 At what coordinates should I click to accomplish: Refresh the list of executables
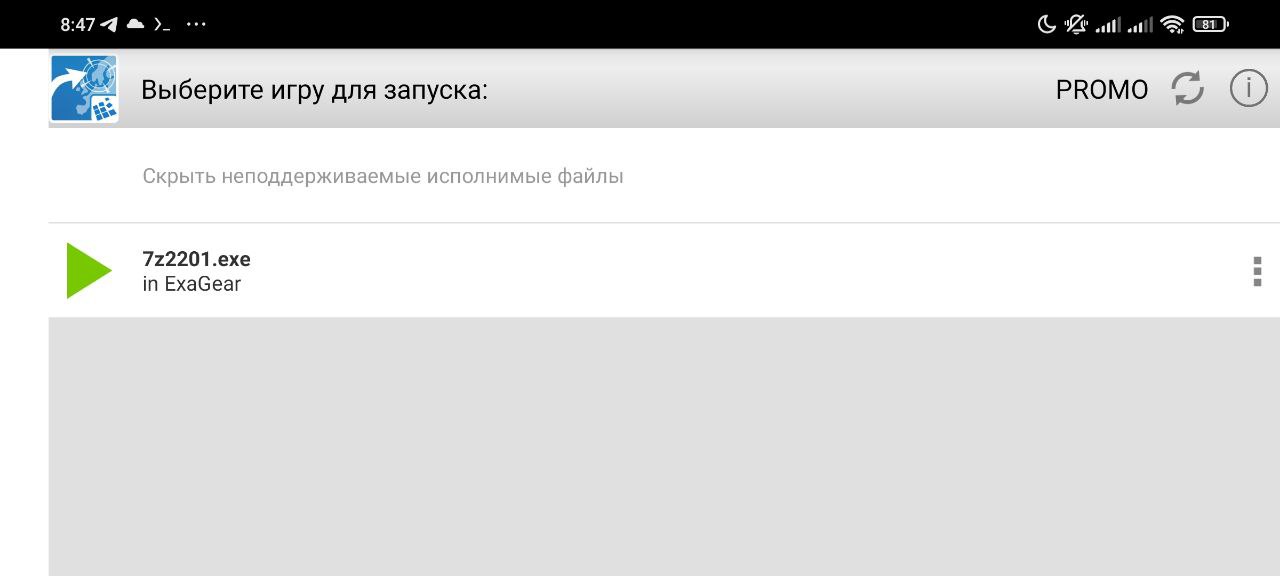(1188, 89)
